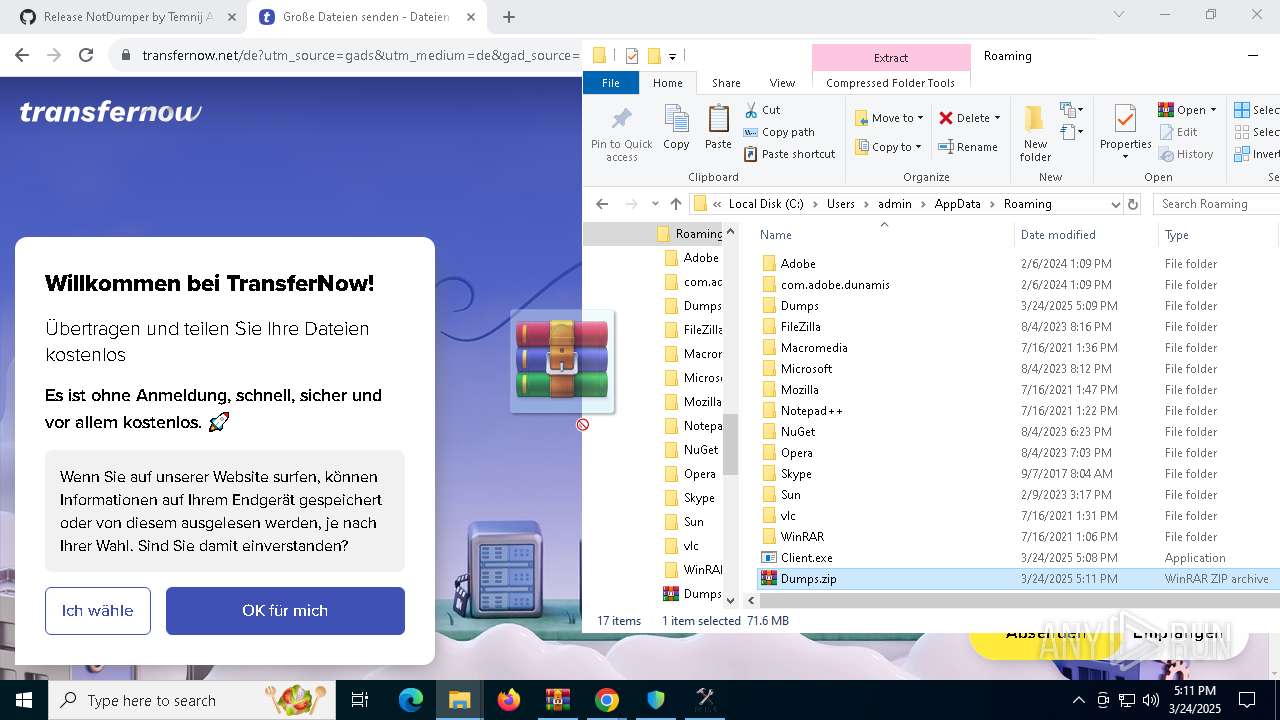This screenshot has width=1280, height=720.
Task: Click the Copy button in Clipboard group
Action: (676, 127)
